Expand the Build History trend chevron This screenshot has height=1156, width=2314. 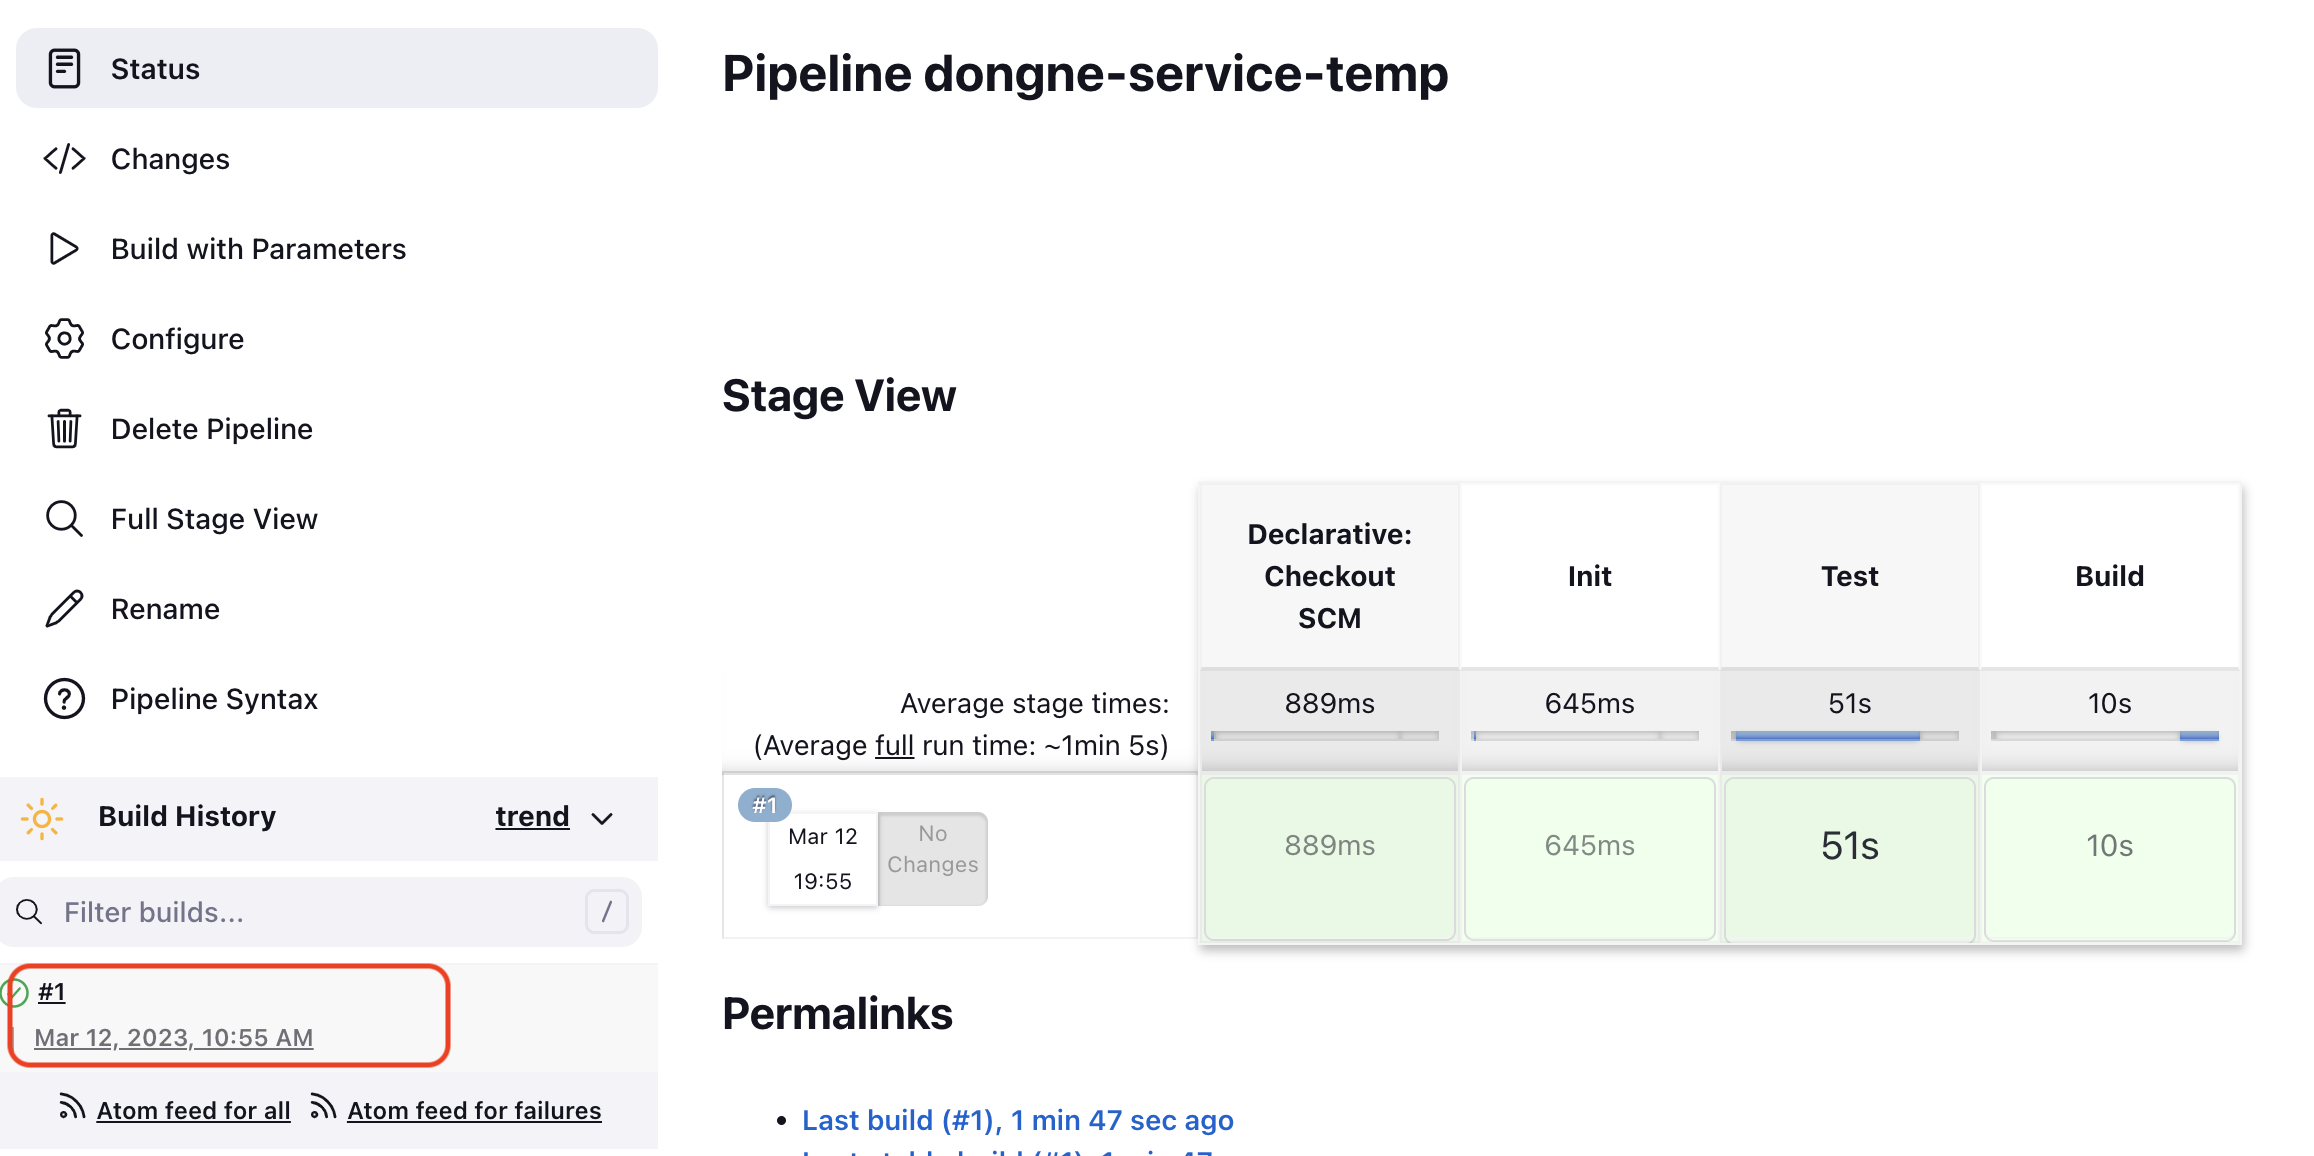[x=602, y=819]
